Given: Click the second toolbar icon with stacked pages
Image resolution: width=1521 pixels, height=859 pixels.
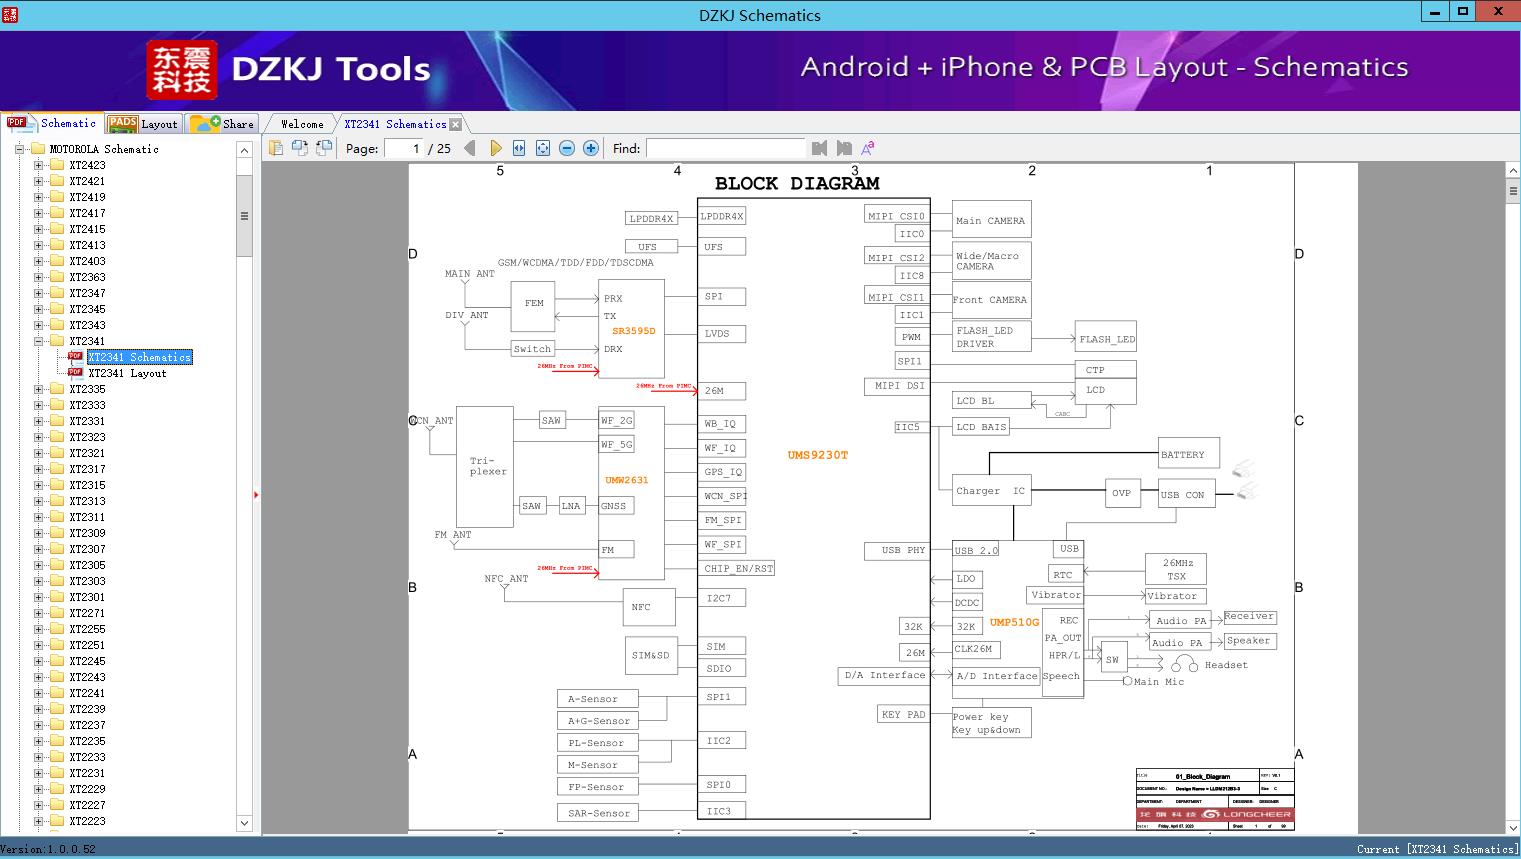Looking at the screenshot, I should (x=300, y=148).
